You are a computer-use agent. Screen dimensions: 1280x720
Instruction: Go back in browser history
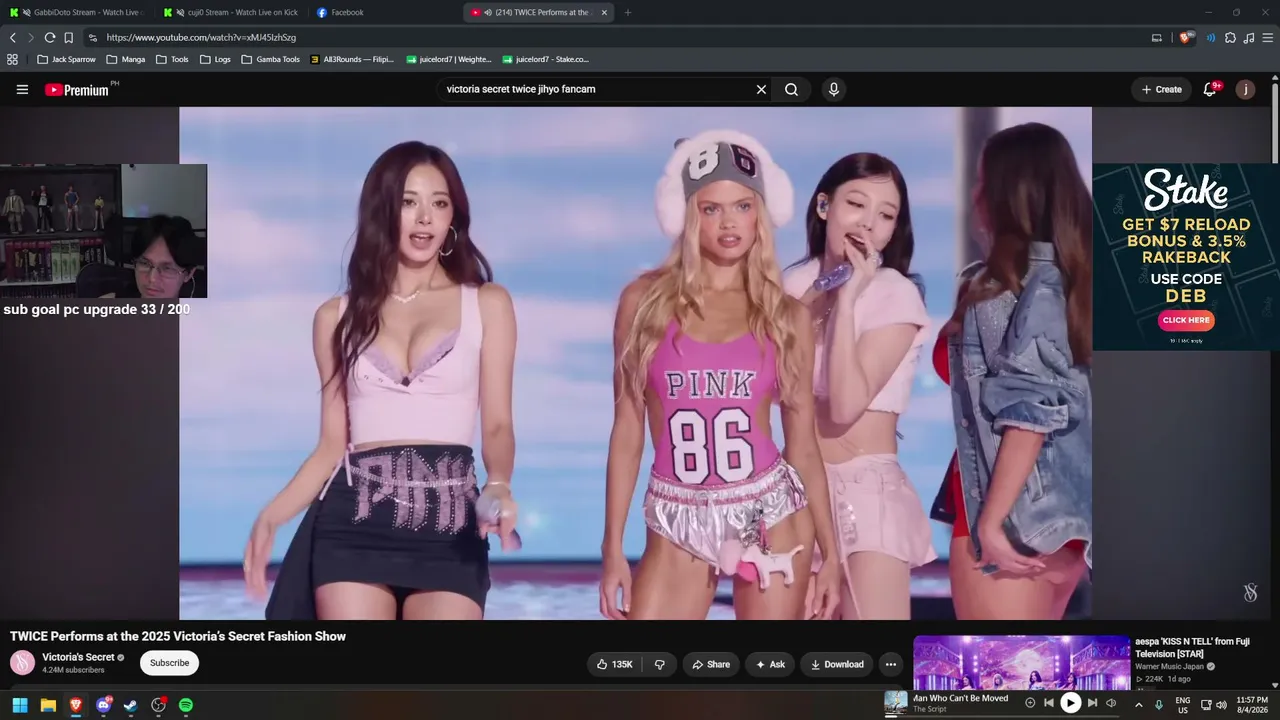tap(13, 38)
